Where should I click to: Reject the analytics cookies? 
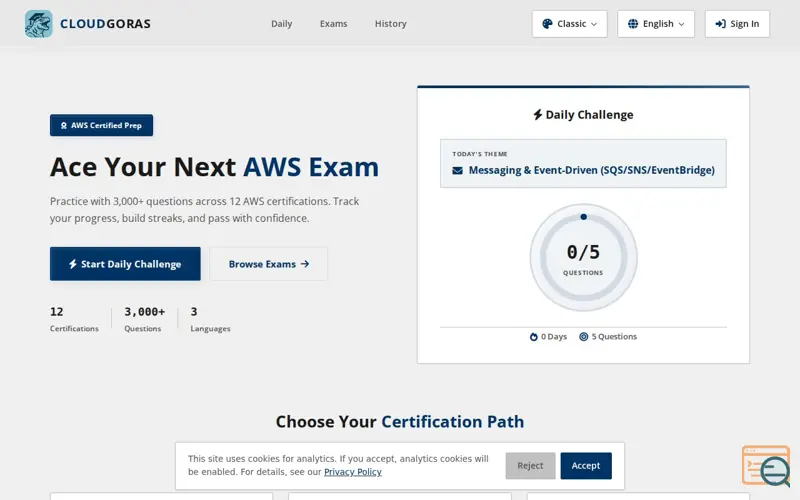tap(530, 465)
